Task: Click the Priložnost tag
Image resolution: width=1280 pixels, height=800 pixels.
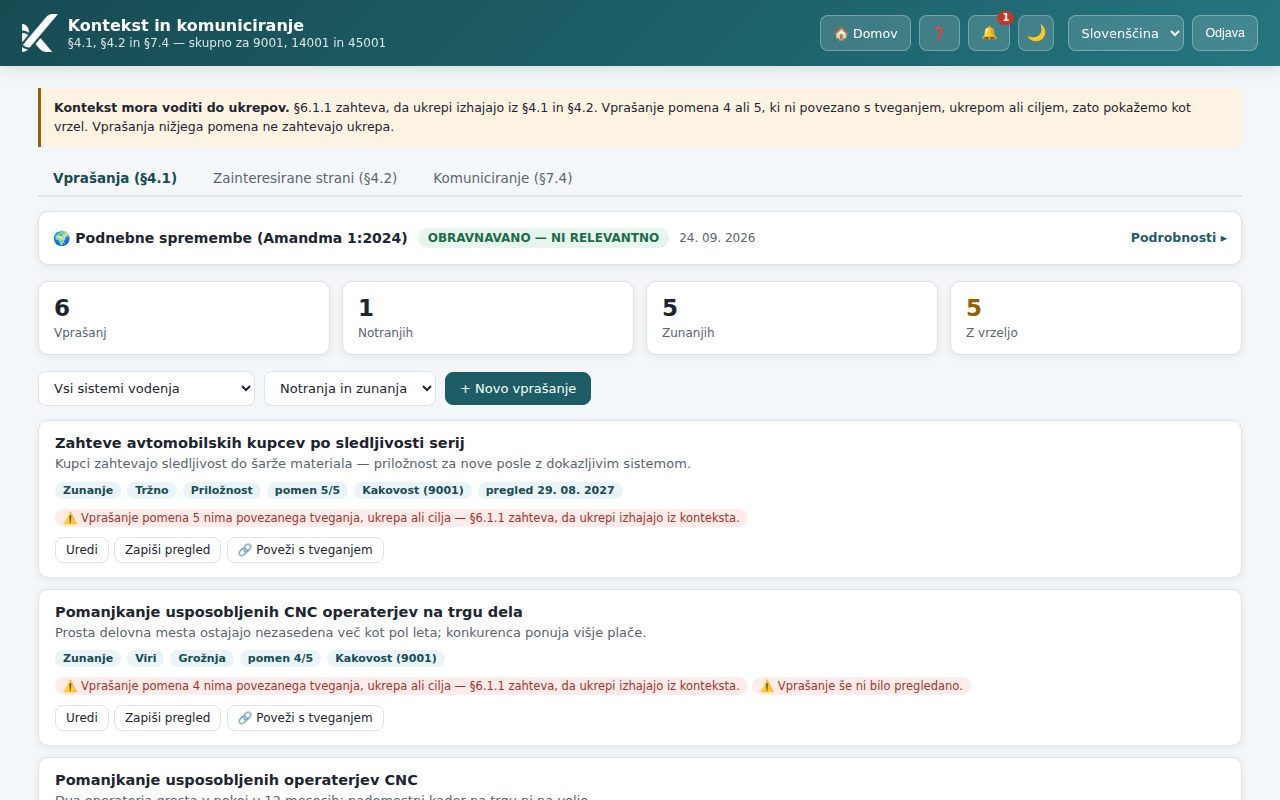Action: (222, 491)
